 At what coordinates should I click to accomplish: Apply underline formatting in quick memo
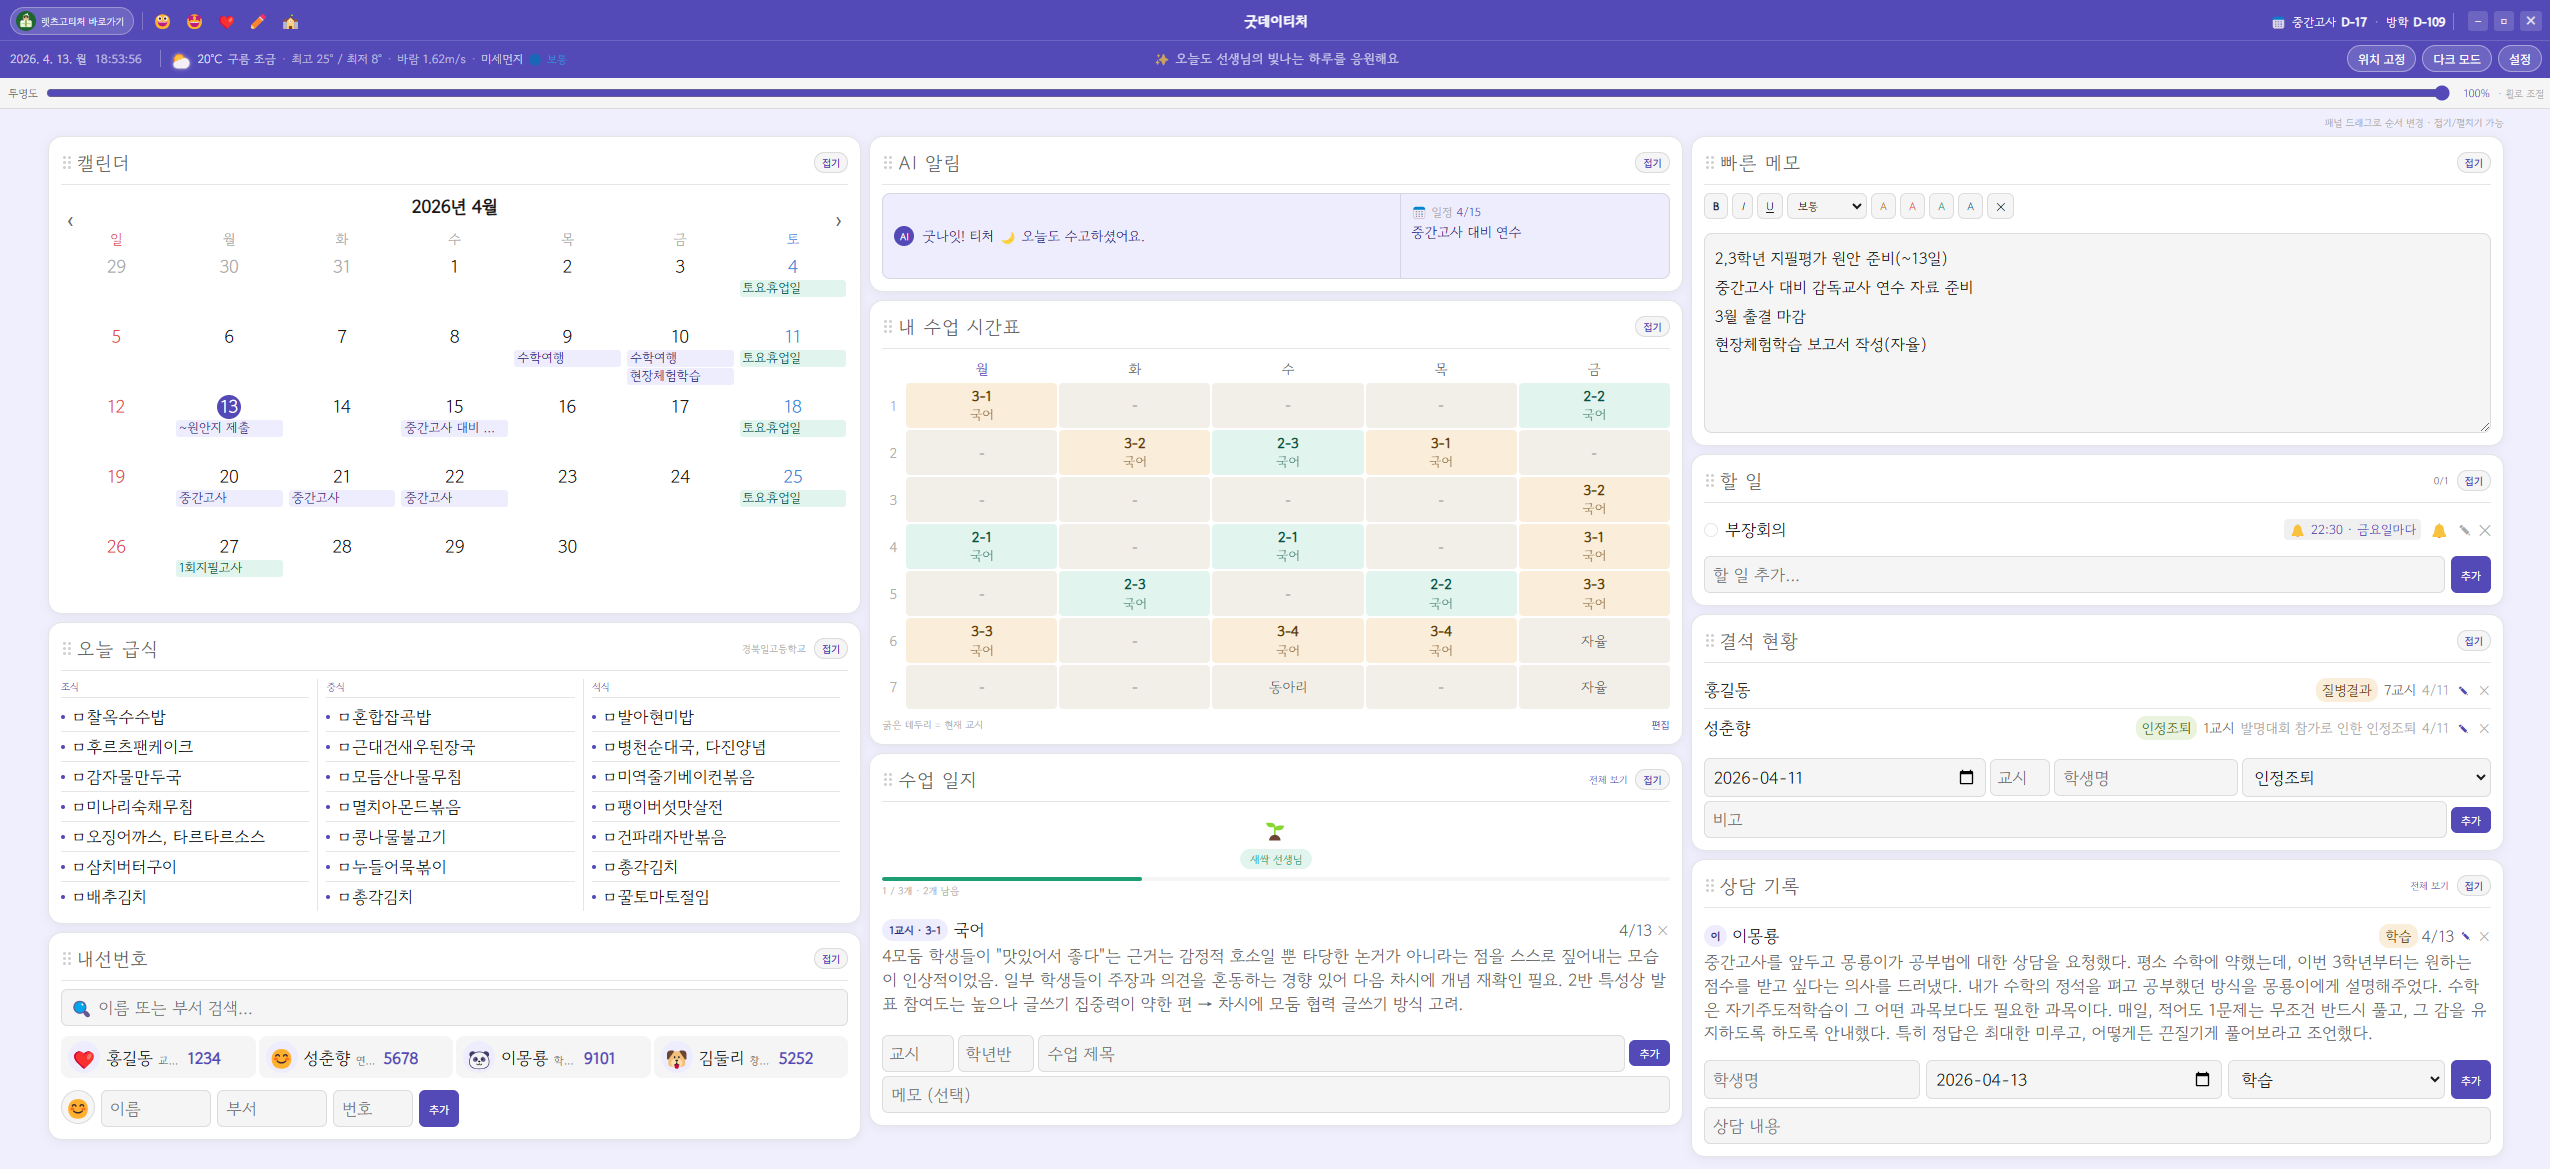pyautogui.click(x=1770, y=207)
